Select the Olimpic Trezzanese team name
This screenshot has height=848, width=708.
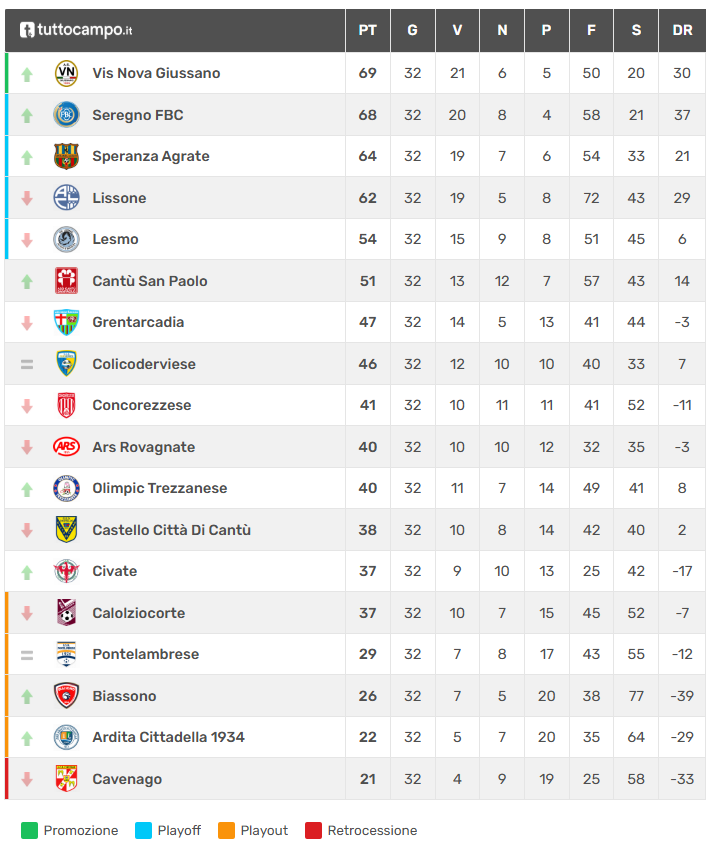pos(159,488)
